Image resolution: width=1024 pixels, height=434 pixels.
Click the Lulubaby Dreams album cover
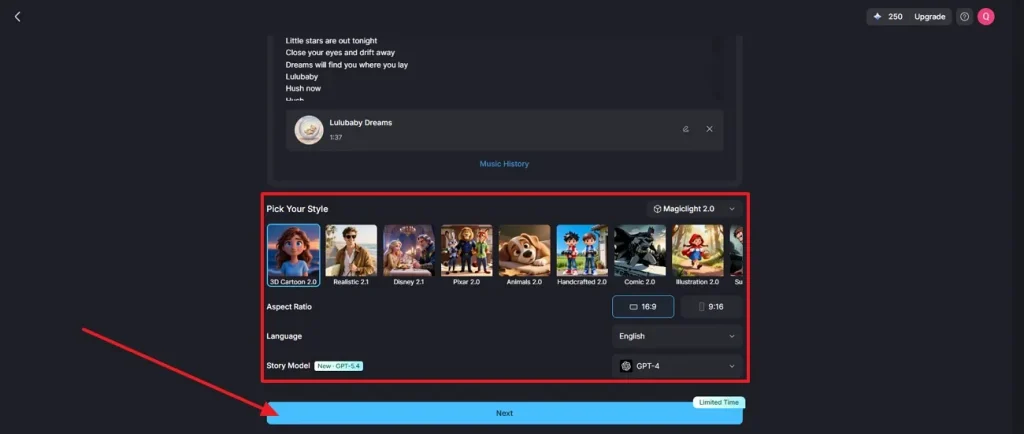(x=309, y=130)
